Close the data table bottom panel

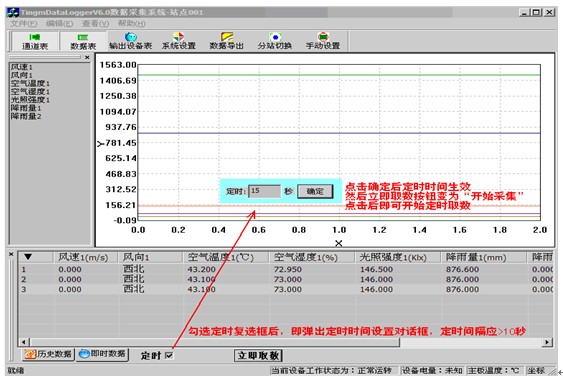coord(11,254)
